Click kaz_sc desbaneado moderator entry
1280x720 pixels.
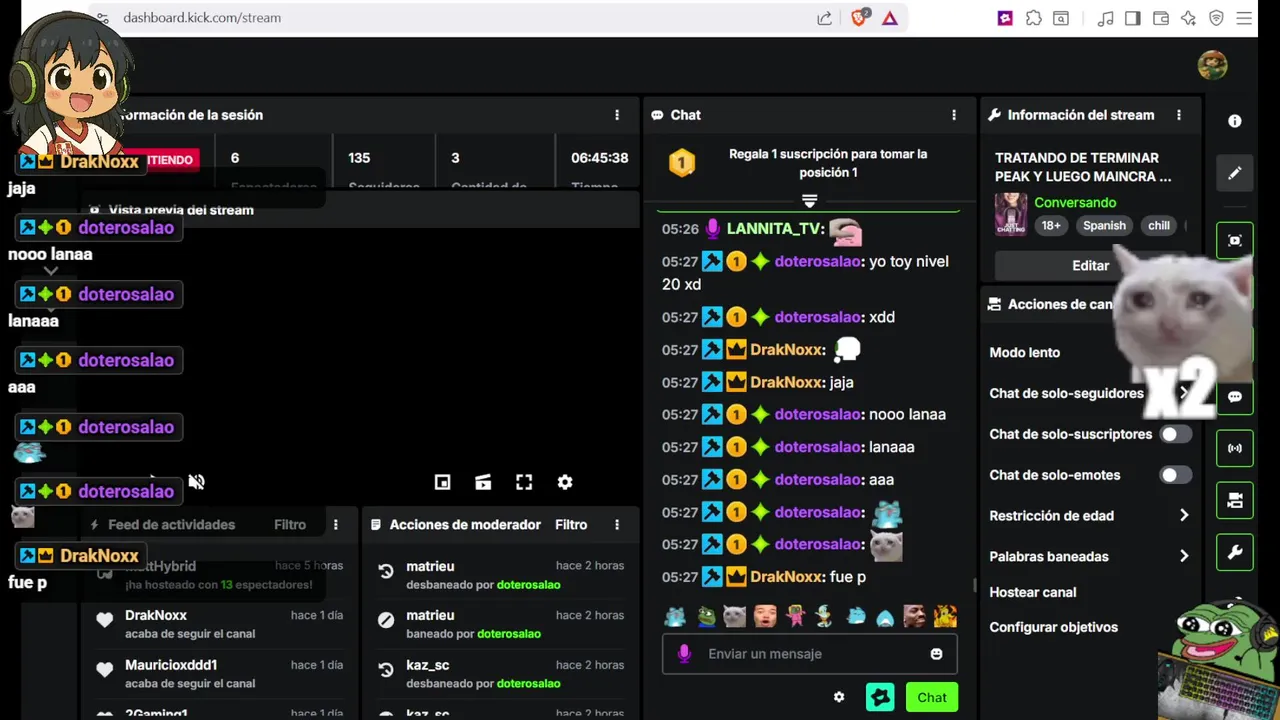429,665
